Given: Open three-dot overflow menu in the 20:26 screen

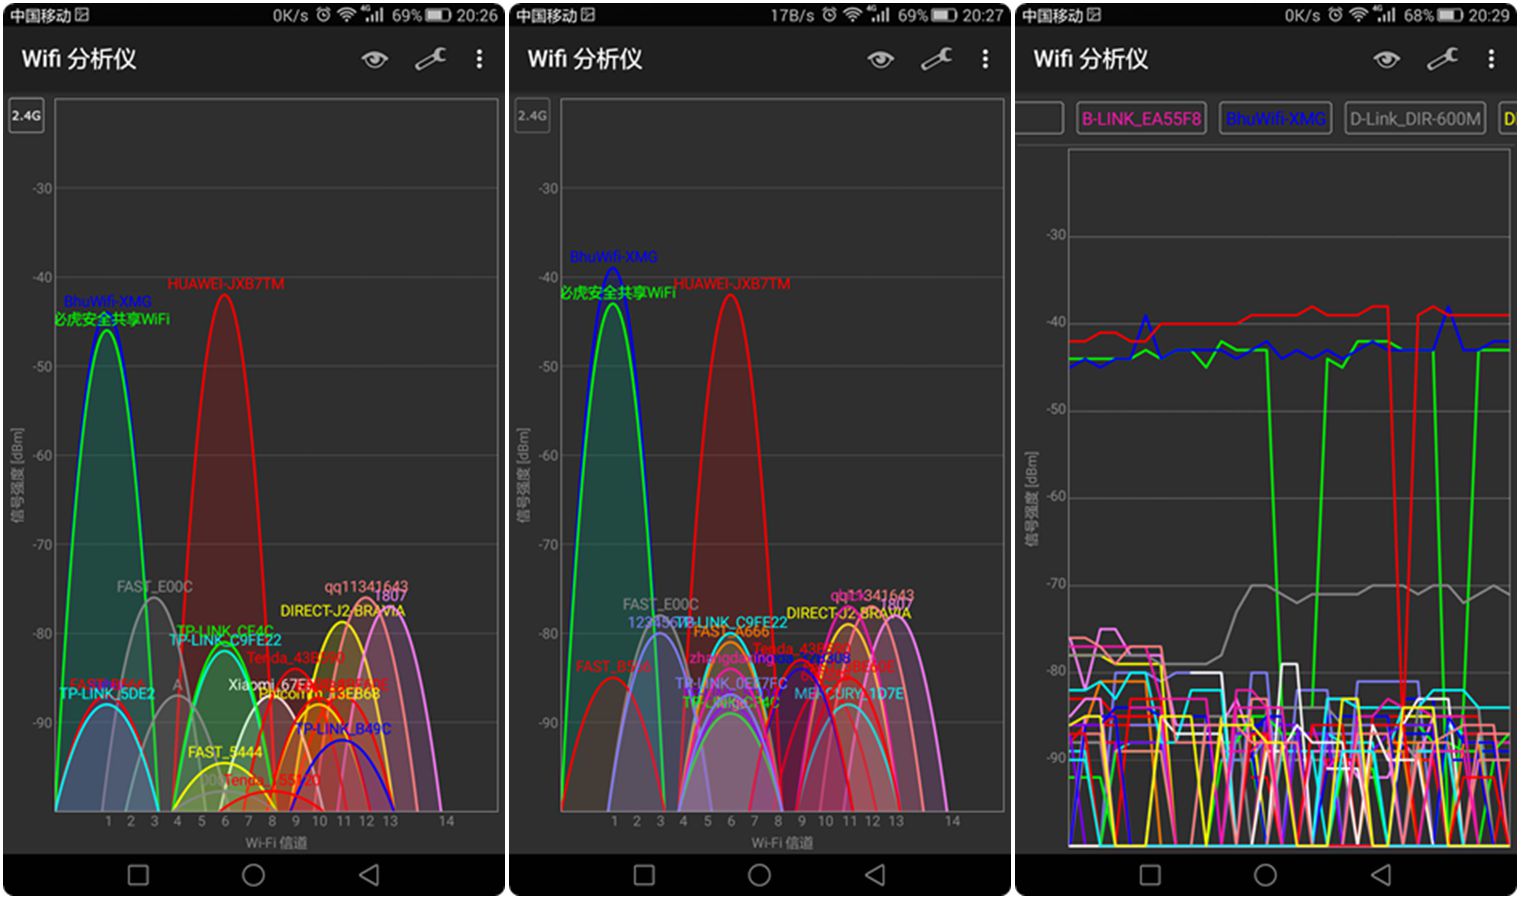Looking at the screenshot, I should tap(480, 60).
